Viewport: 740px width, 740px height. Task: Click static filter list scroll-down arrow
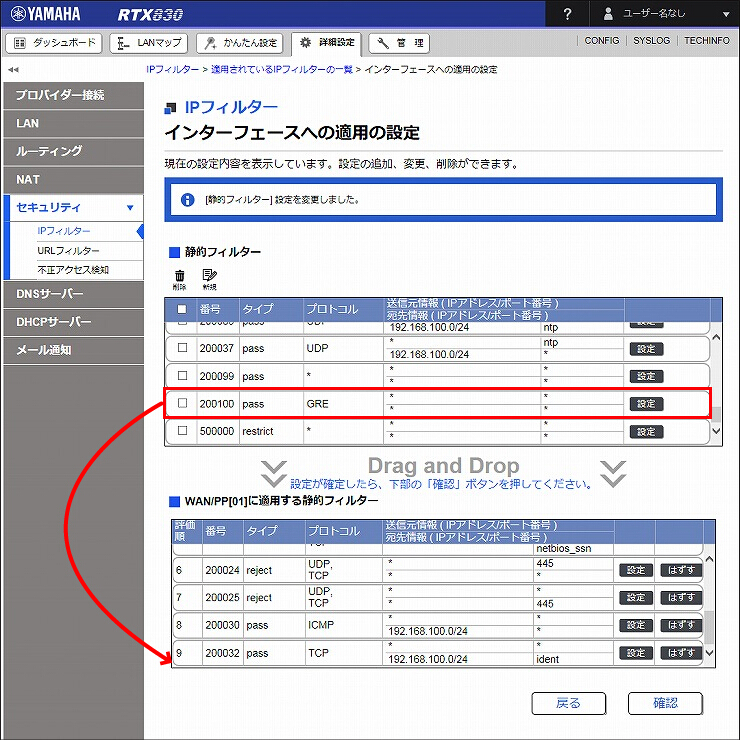(716, 430)
